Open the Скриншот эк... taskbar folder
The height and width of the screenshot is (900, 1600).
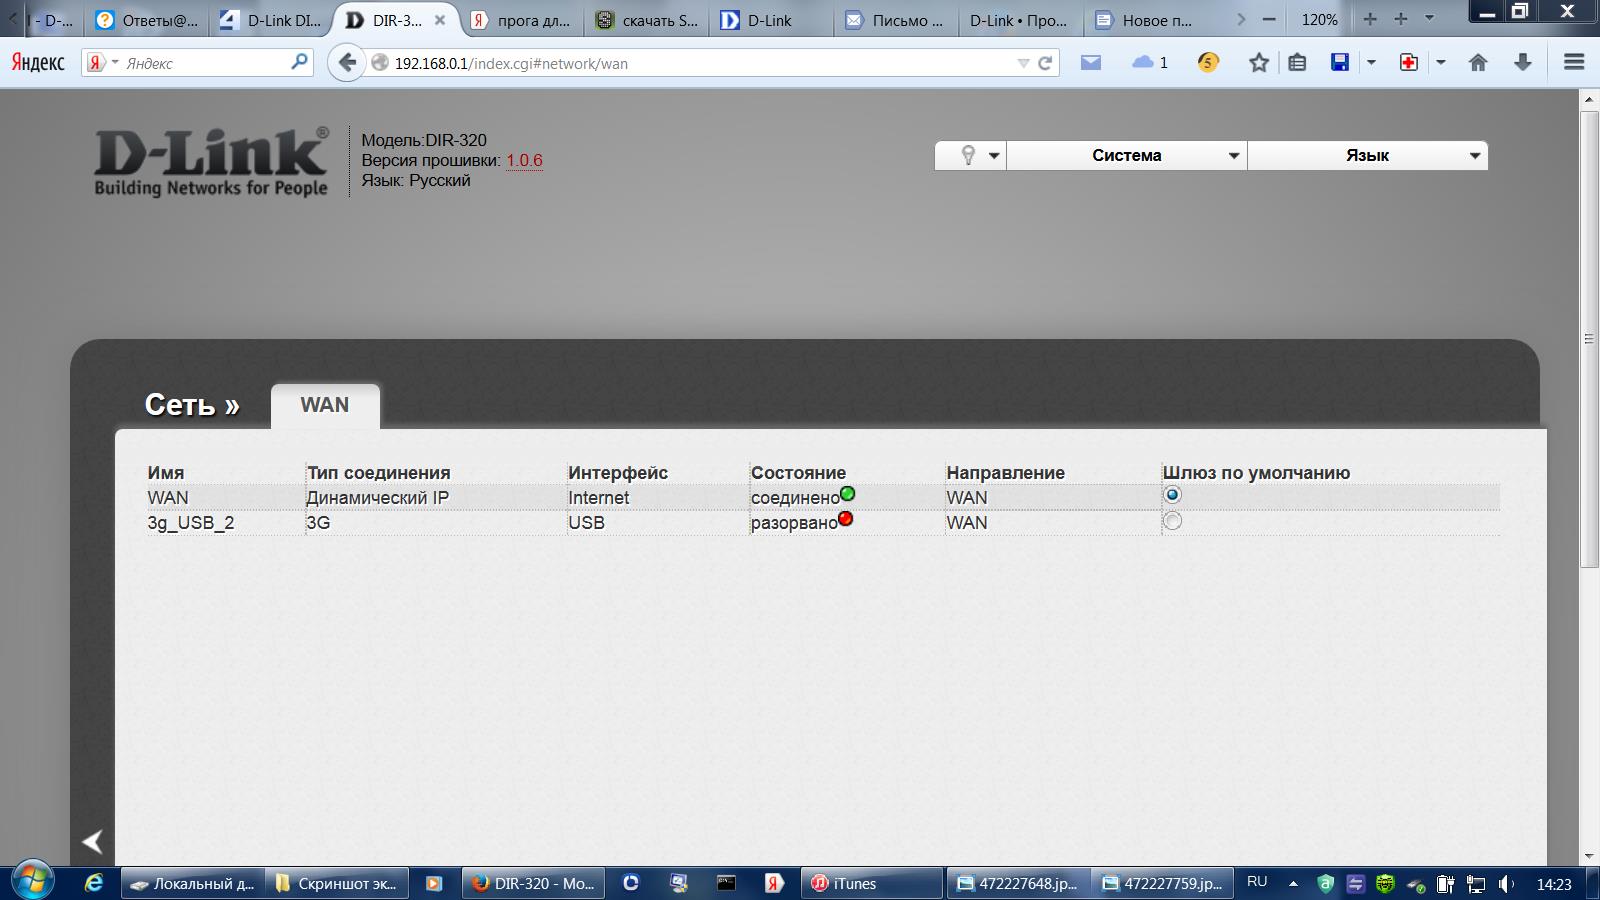click(x=338, y=883)
